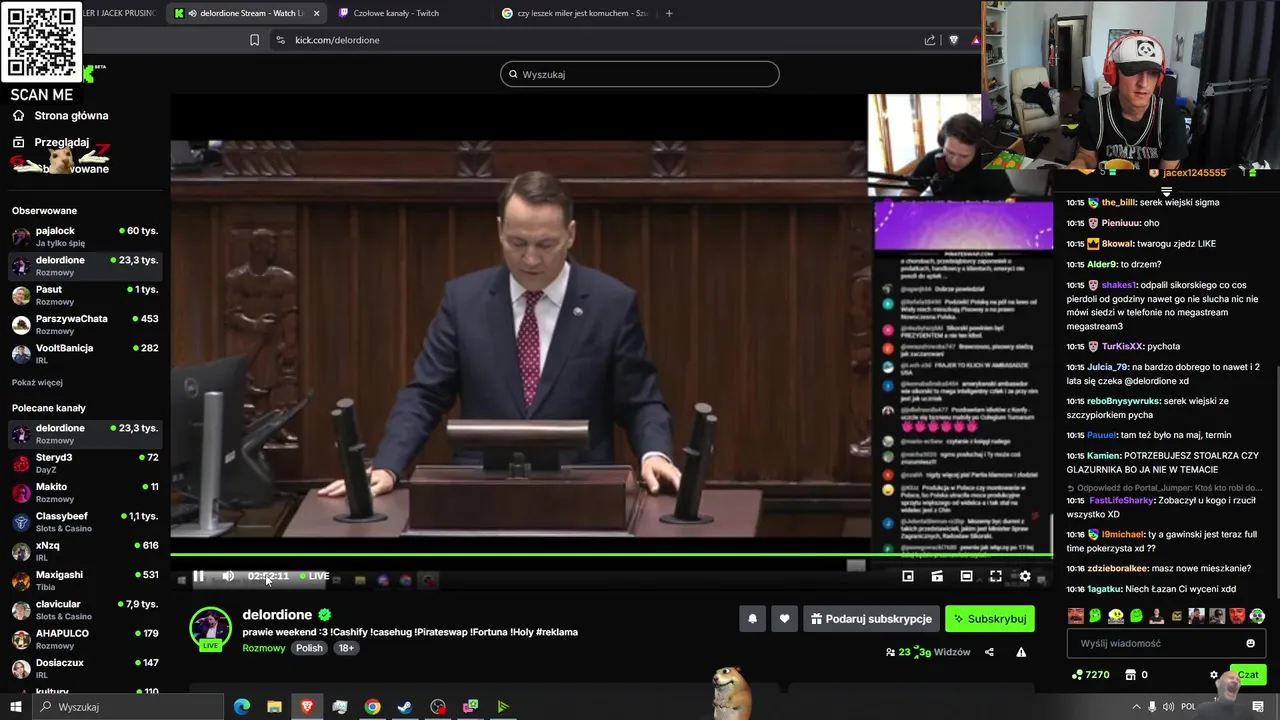The width and height of the screenshot is (1280, 720).
Task: Open a new browser tab
Action: coord(669,13)
